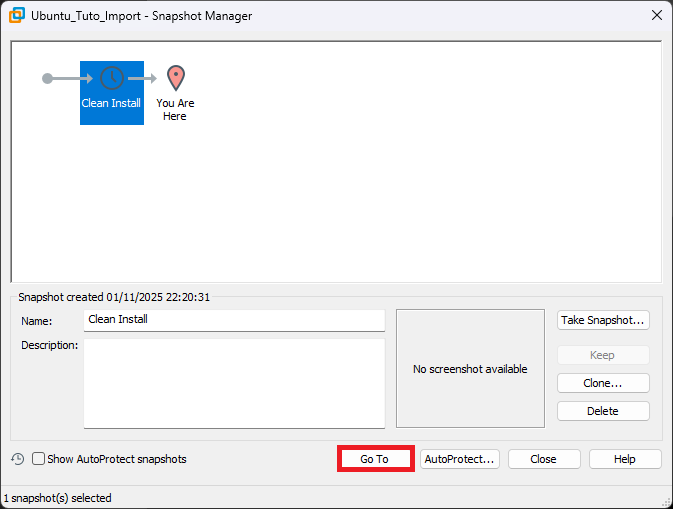Close the Snapshot Manager with the title bar X
Screen dimensions: 673x509
coord(656,16)
